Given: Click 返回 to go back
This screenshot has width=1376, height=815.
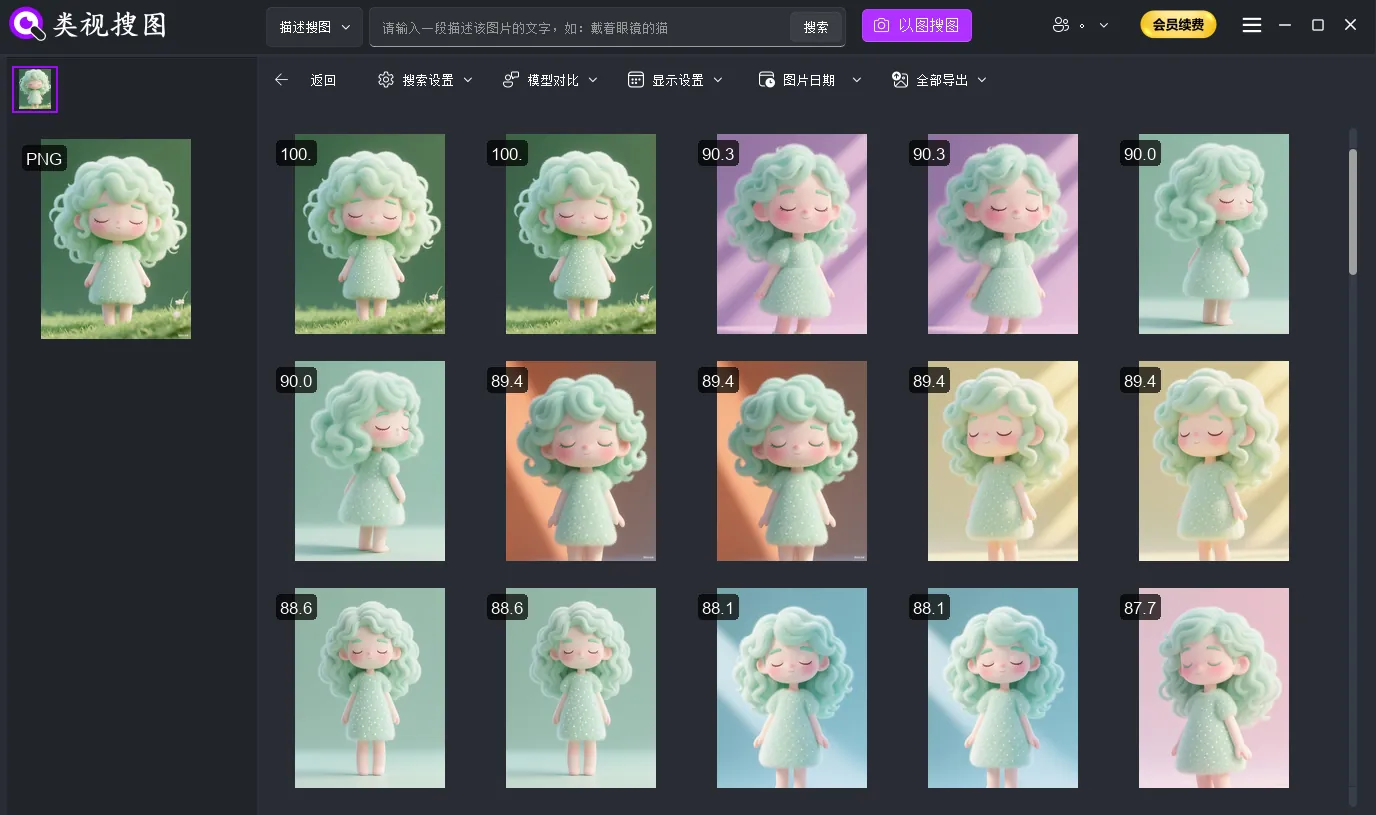Looking at the screenshot, I should point(323,80).
